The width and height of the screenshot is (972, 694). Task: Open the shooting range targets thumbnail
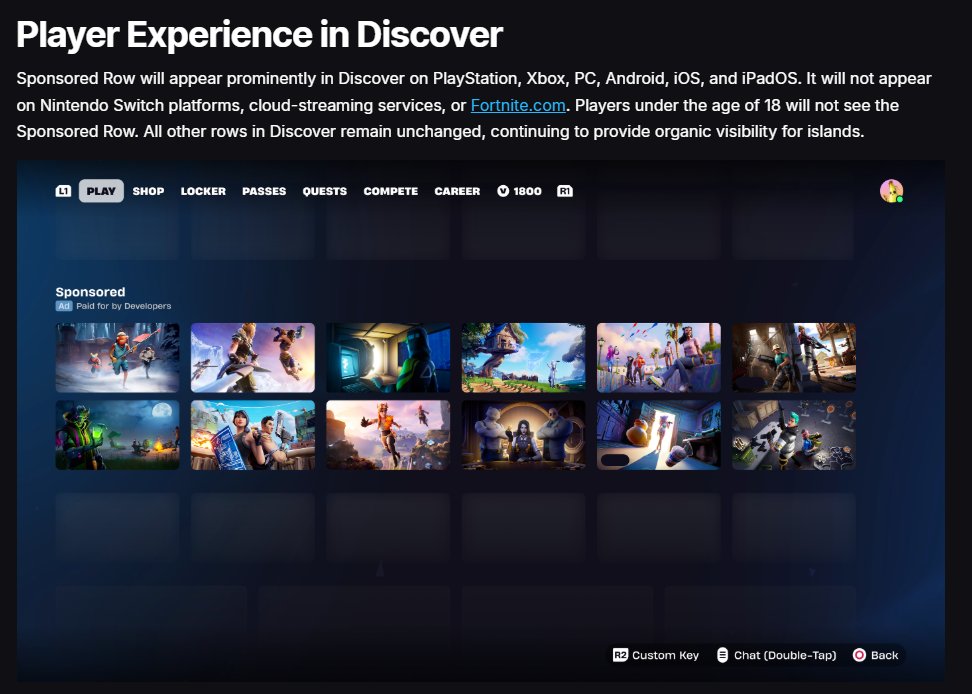794,434
